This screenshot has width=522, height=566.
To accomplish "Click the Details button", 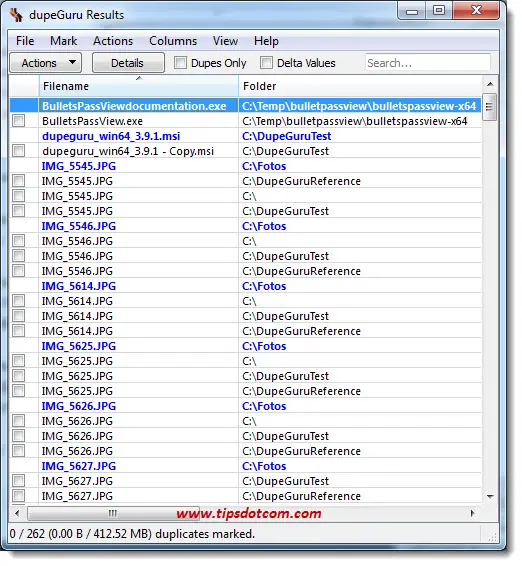I will [x=128, y=63].
